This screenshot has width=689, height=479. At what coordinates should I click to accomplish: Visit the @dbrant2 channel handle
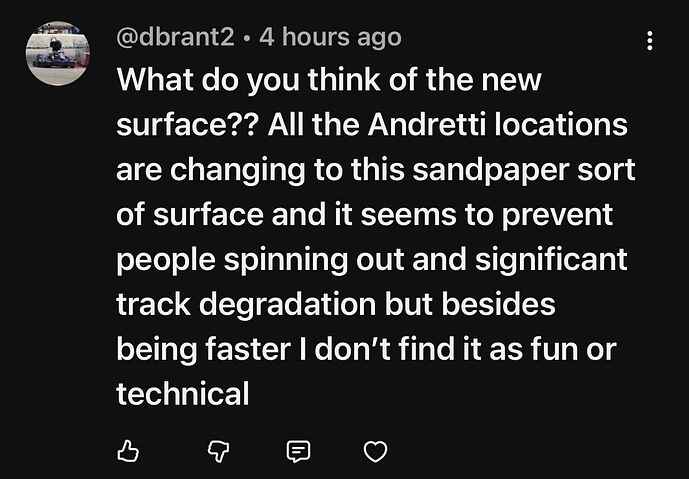coord(175,37)
